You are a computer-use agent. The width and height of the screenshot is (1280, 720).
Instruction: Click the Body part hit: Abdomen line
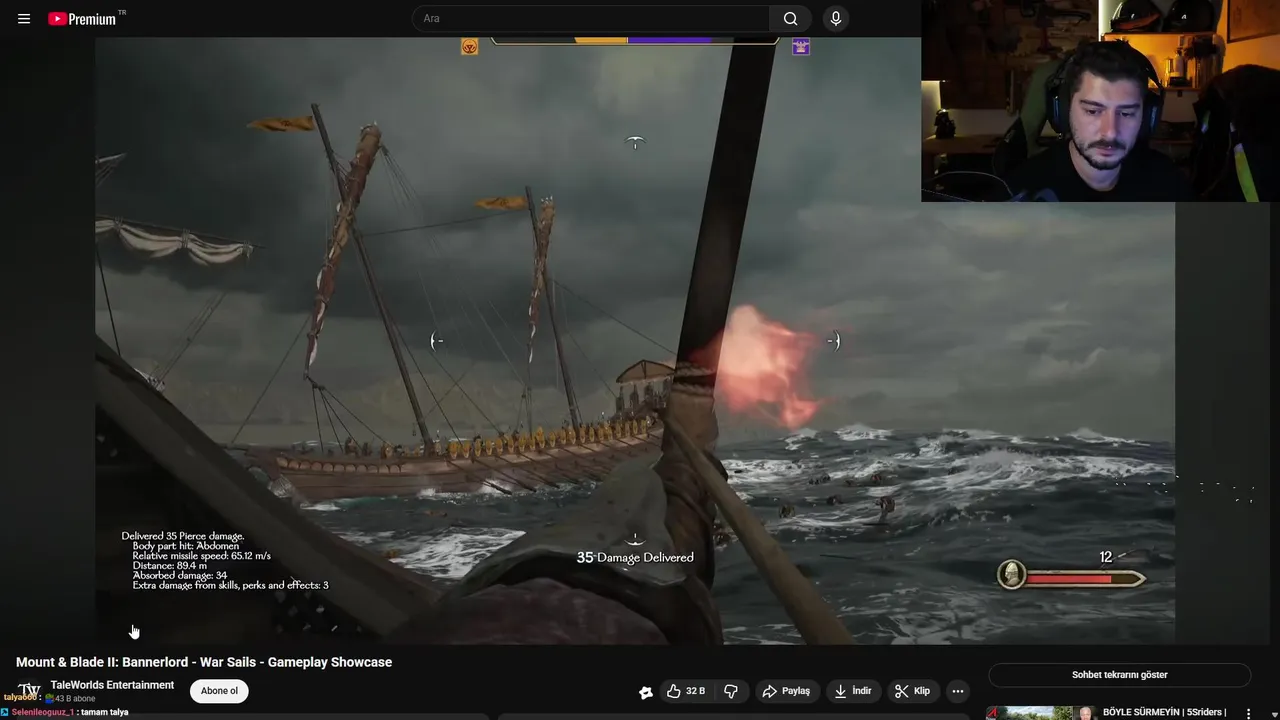point(186,546)
